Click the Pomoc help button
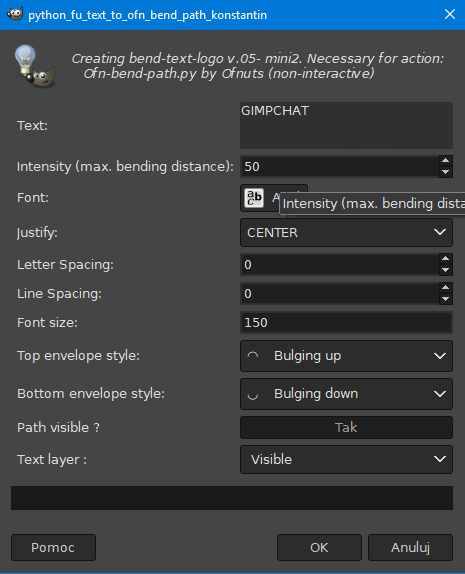Viewport: 465px width, 574px height. point(53,547)
